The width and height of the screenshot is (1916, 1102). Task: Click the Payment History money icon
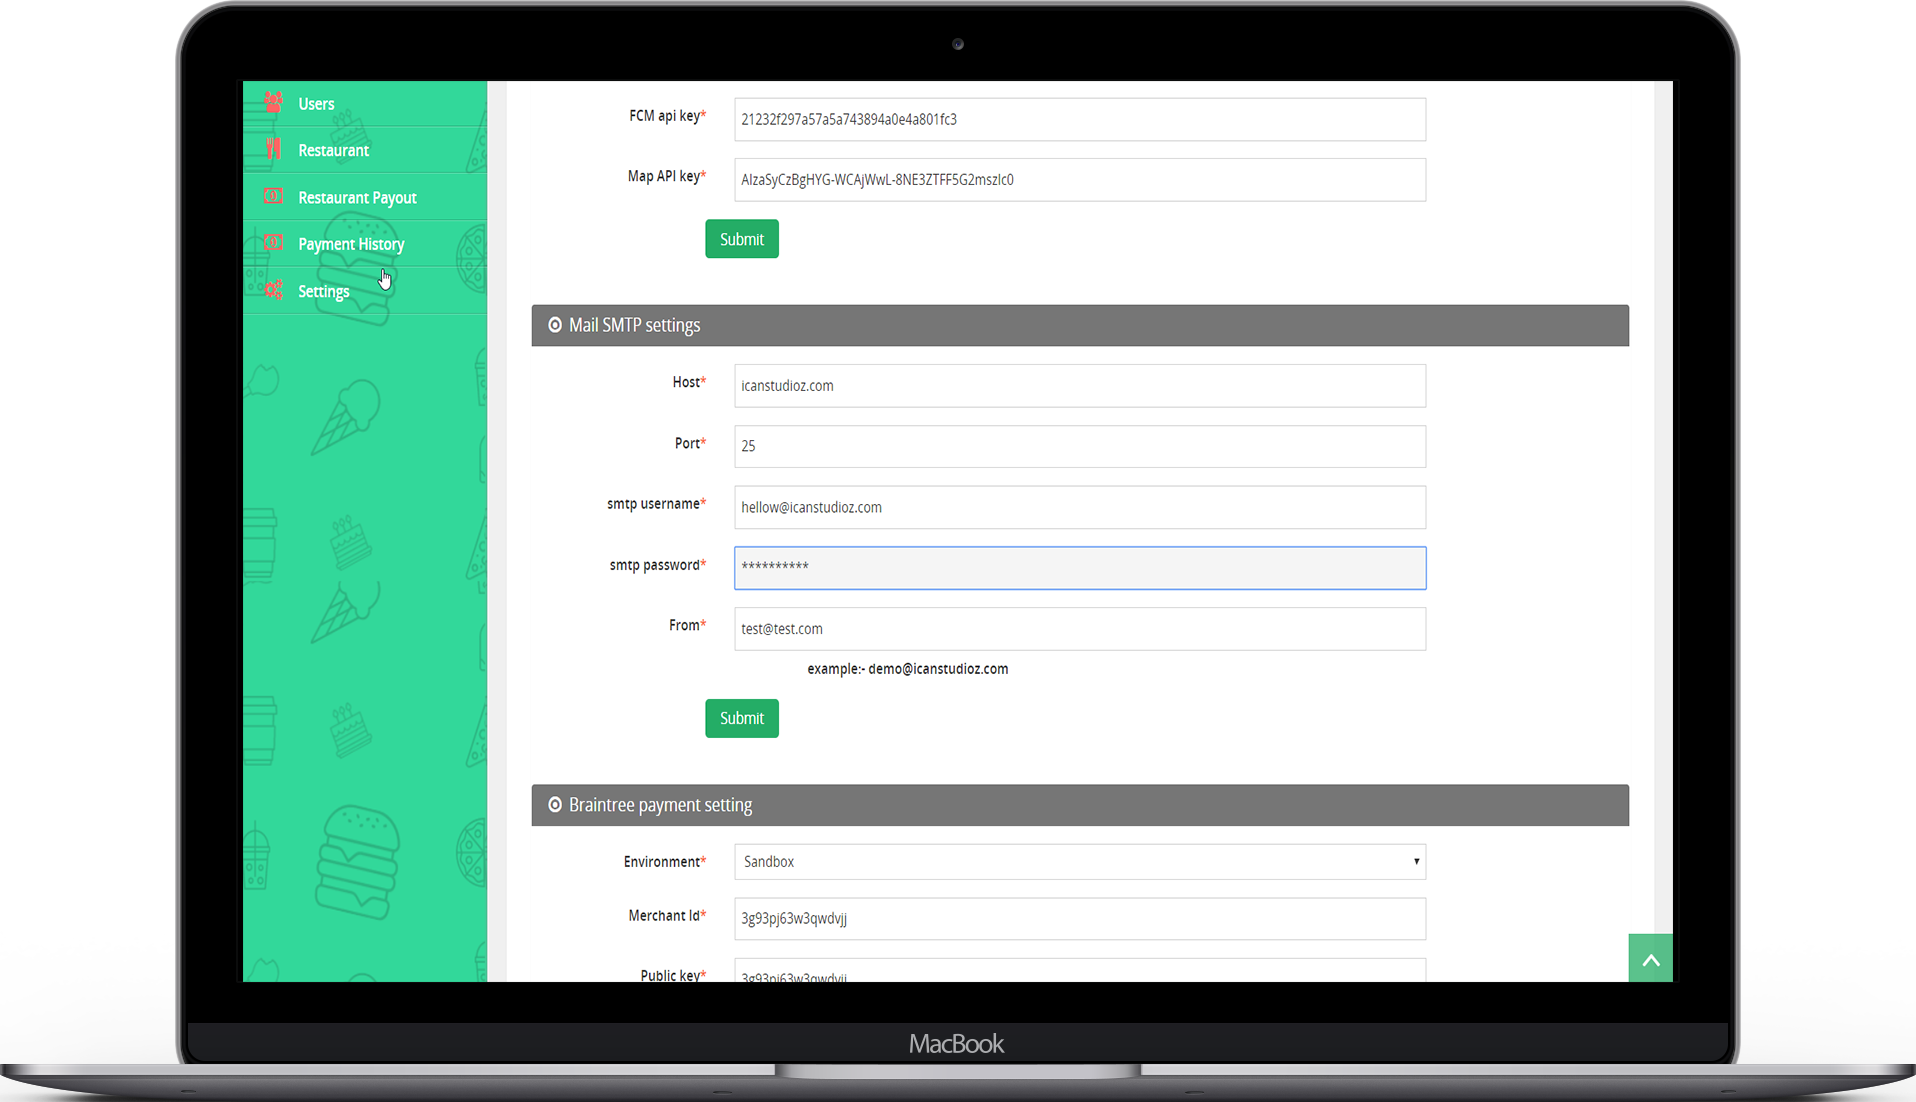pos(273,243)
